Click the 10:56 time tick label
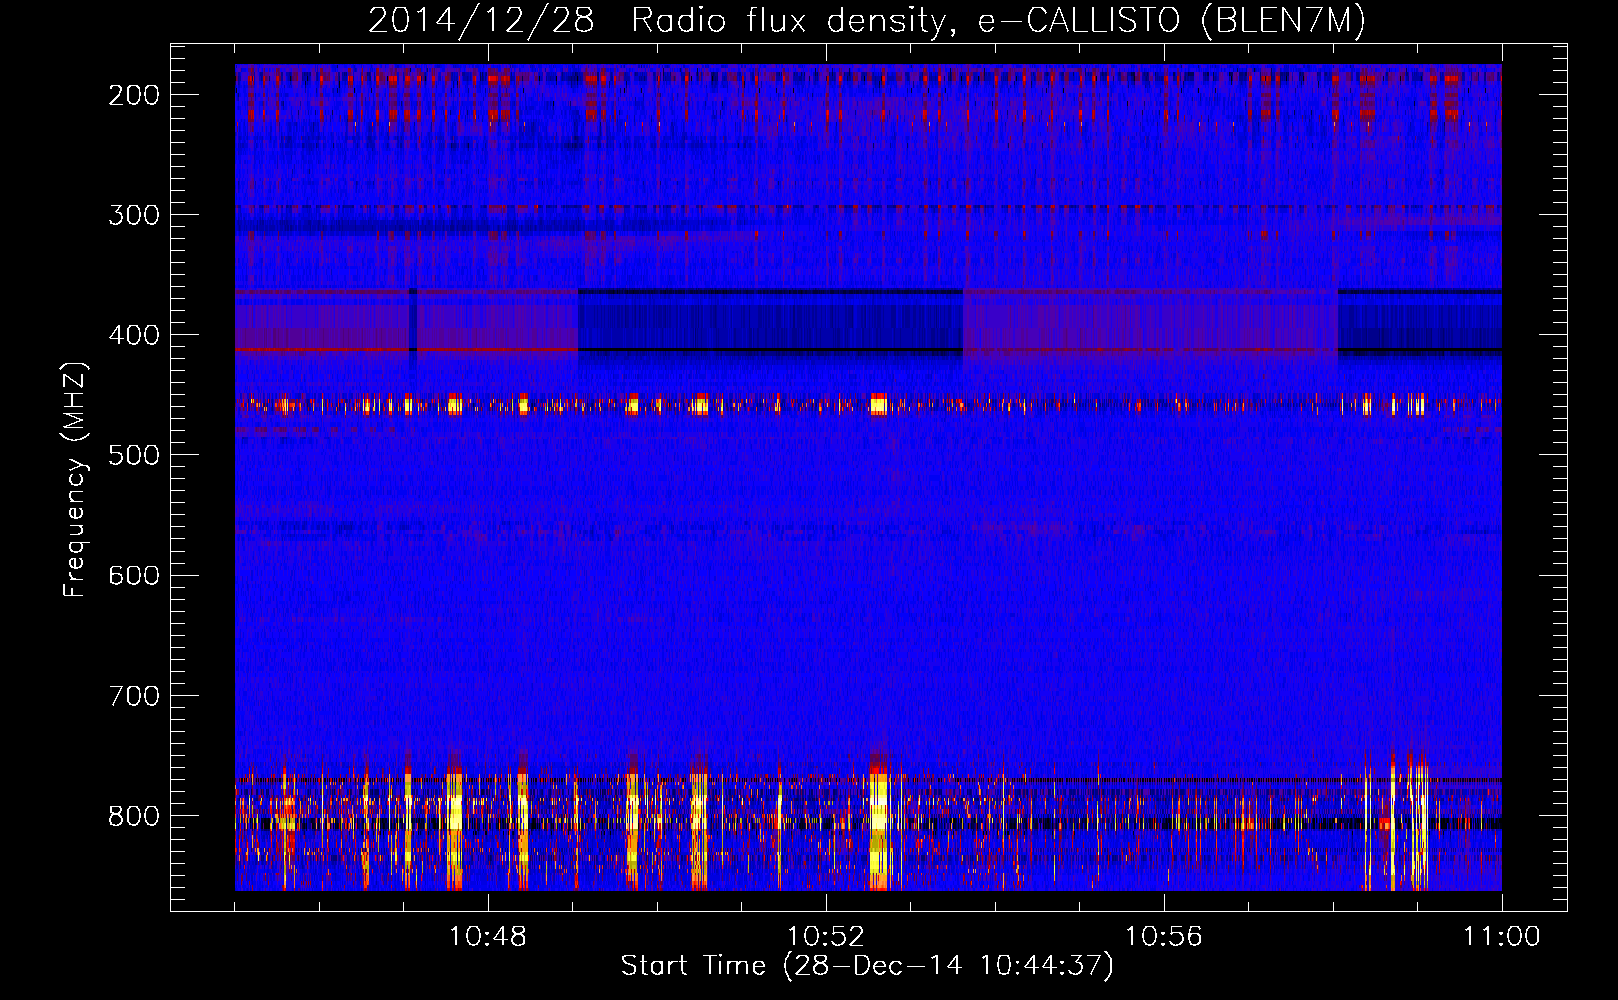This screenshot has width=1618, height=1000. (1164, 937)
